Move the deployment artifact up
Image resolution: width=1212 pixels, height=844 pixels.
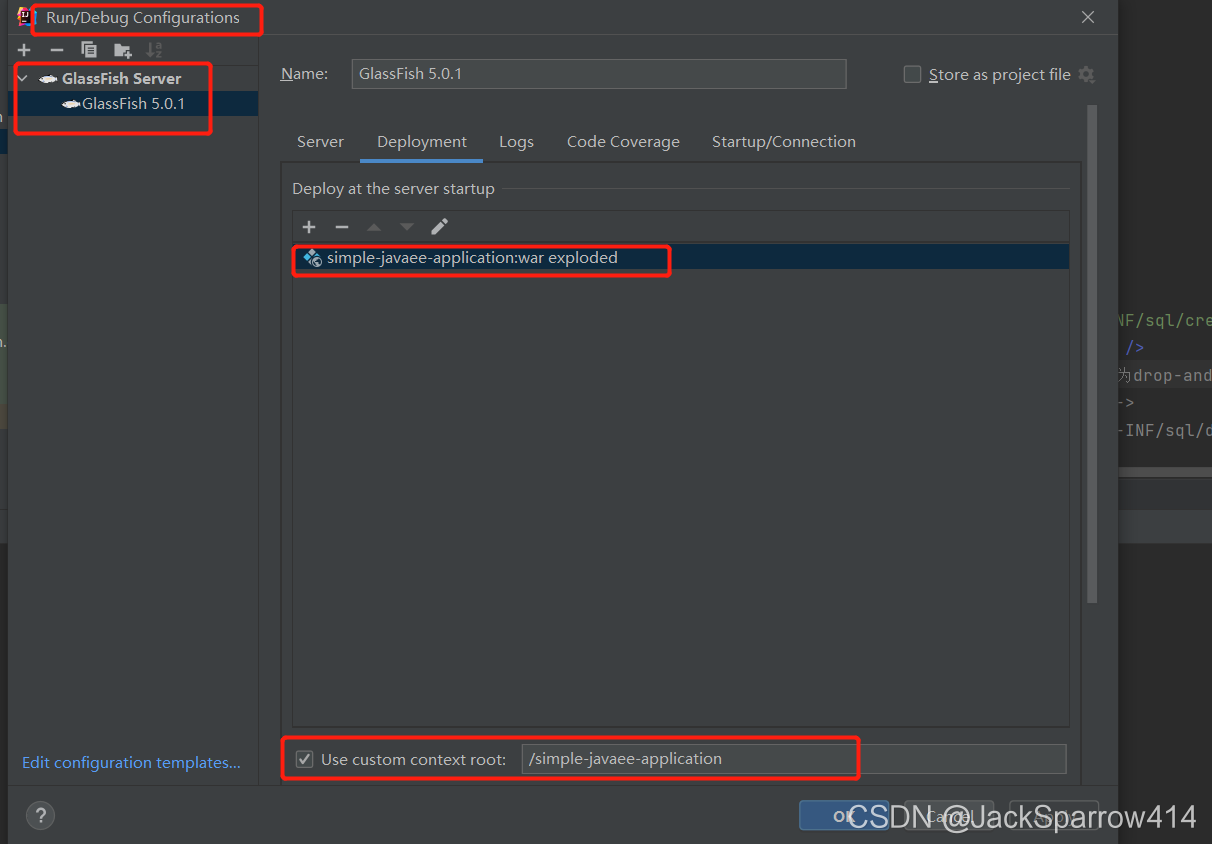[374, 227]
